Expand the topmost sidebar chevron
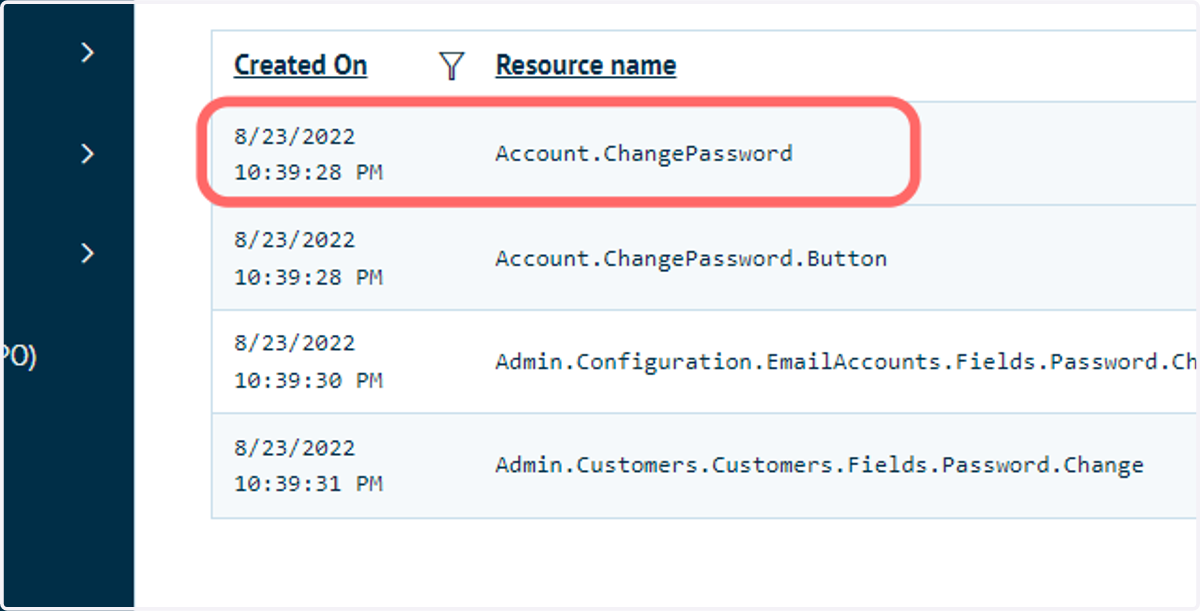Screen dimensions: 1200x611 [88, 53]
